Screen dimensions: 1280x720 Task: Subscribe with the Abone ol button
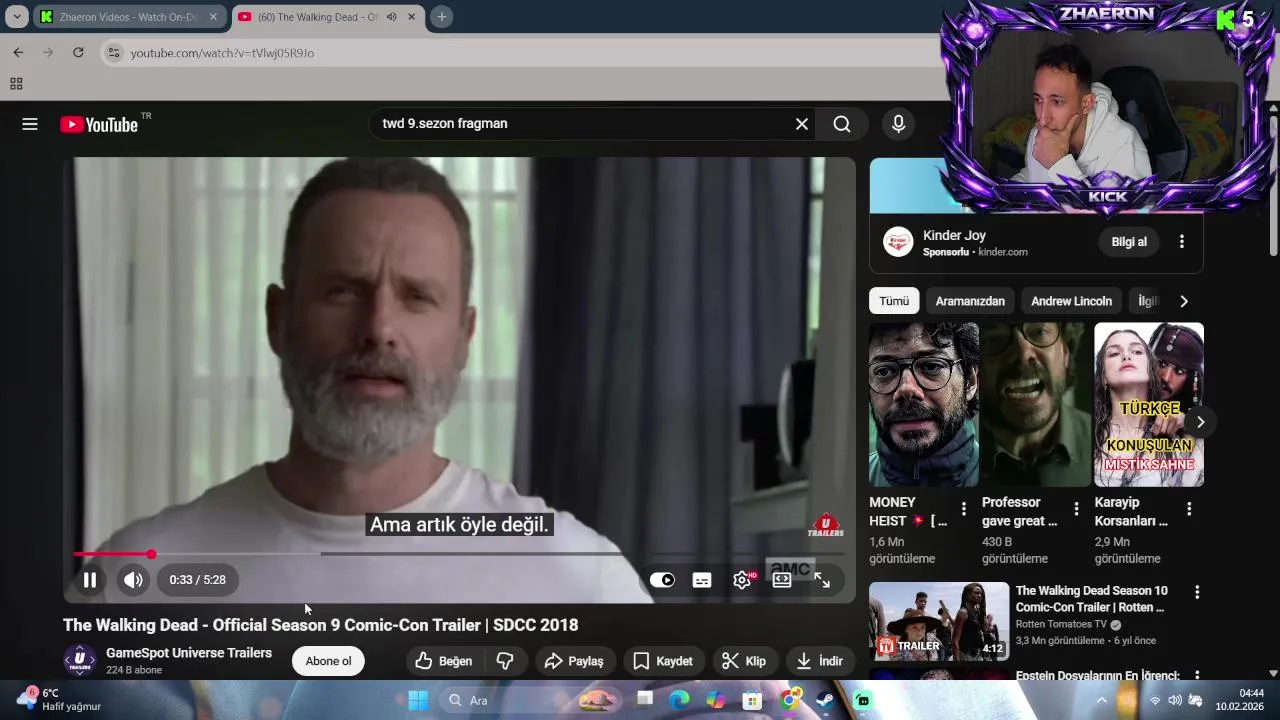(328, 661)
